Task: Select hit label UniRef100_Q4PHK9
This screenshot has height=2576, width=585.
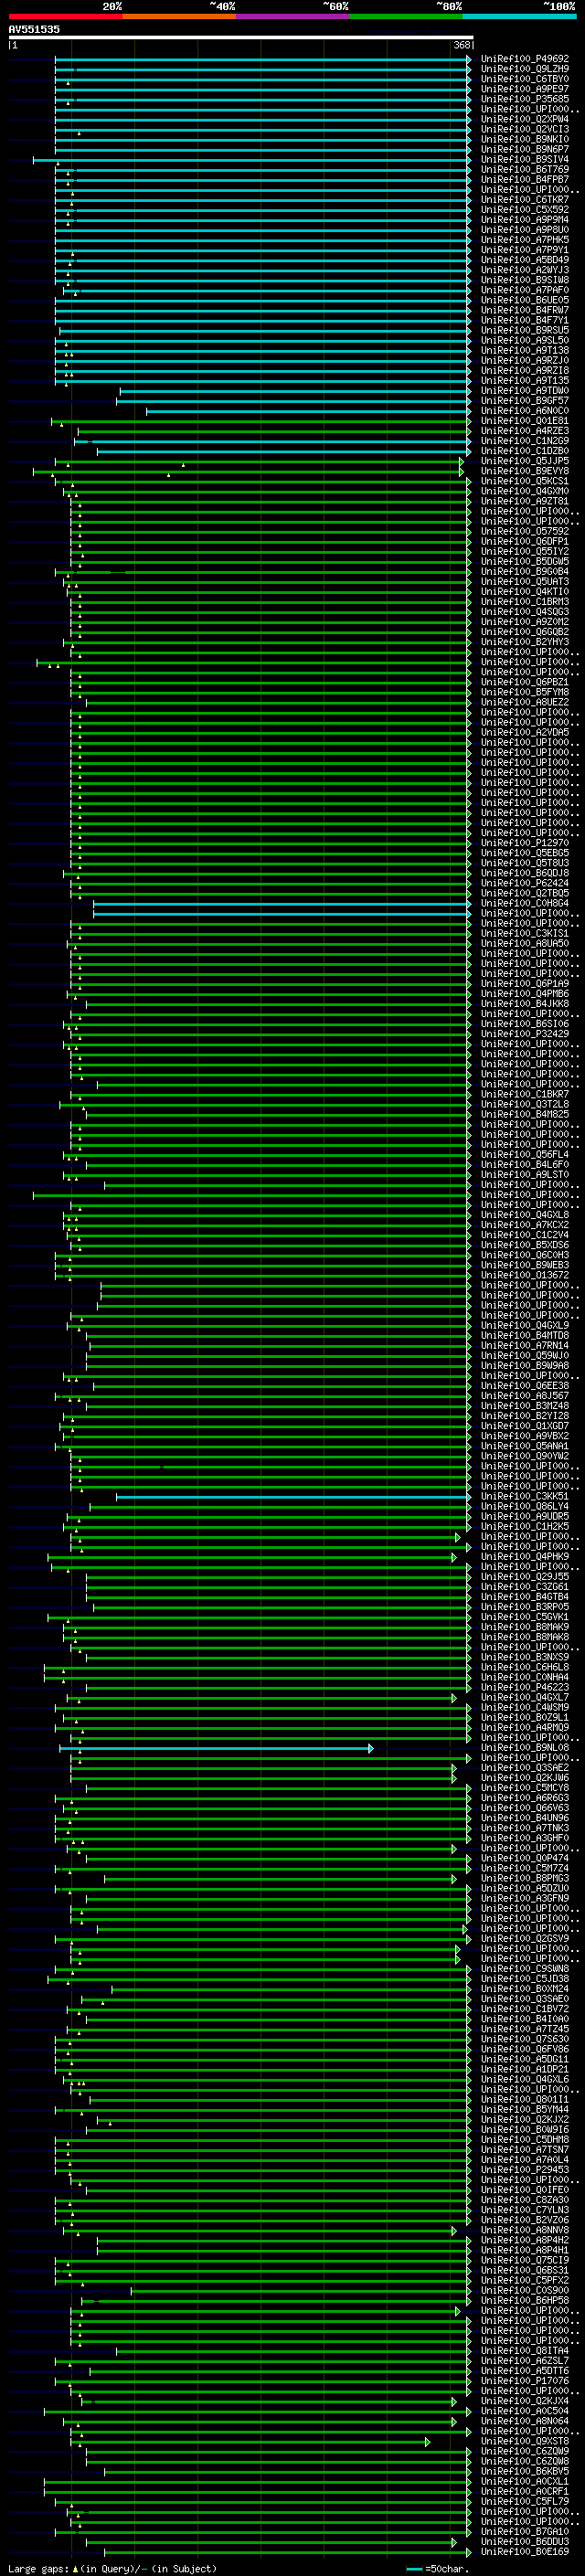Action: coord(525,1557)
